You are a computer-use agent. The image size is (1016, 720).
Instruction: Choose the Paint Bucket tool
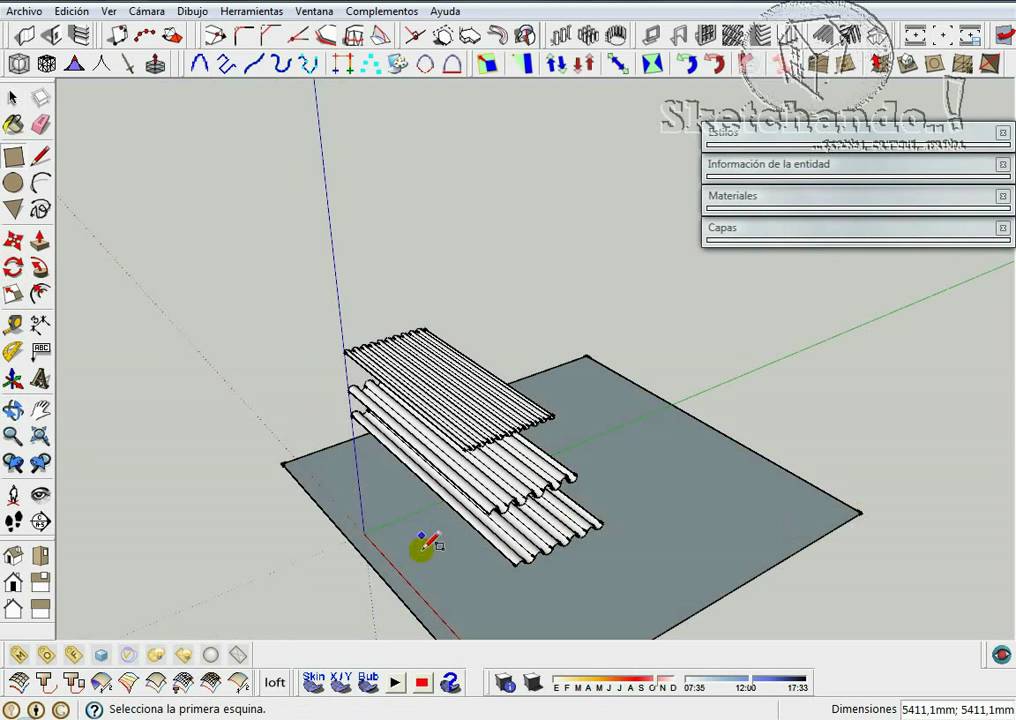pyautogui.click(x=13, y=124)
